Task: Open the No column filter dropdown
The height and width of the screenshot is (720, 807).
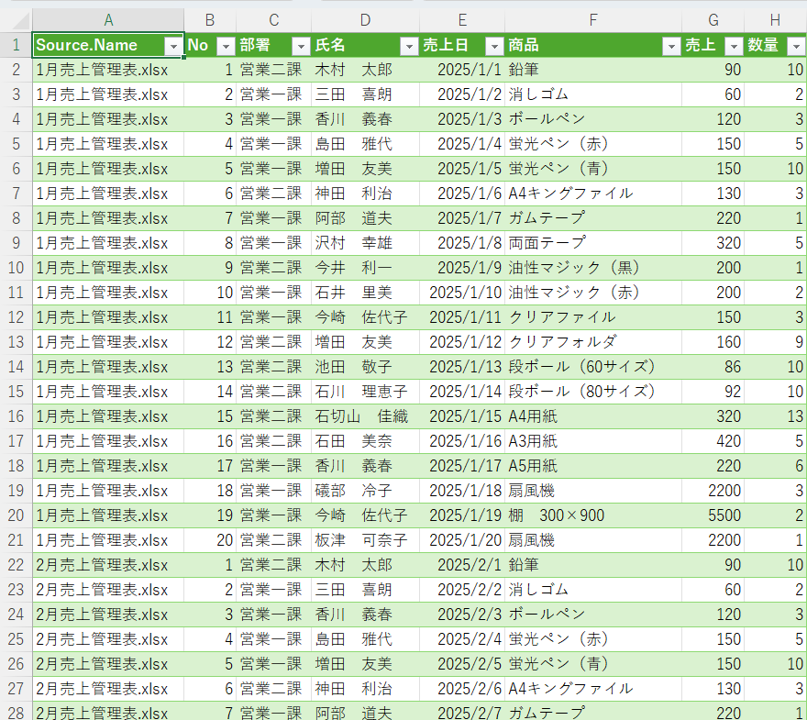Action: pyautogui.click(x=225, y=46)
